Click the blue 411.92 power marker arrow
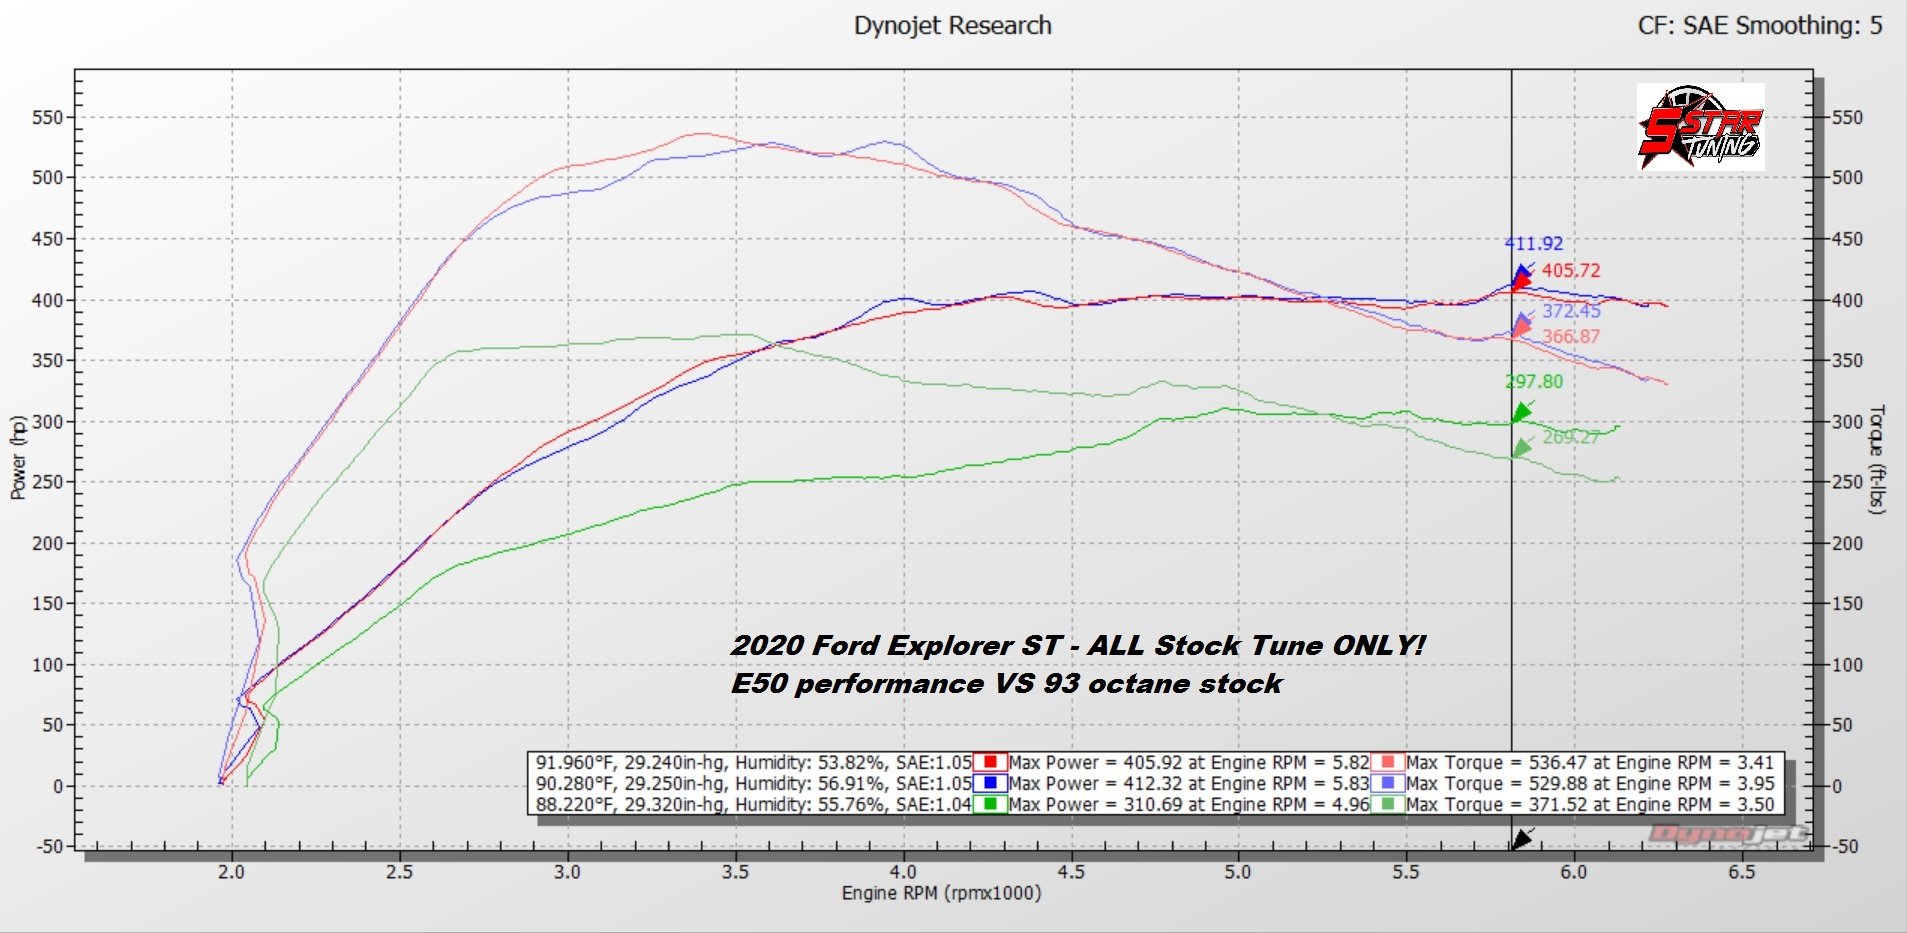The image size is (1907, 933). click(x=1522, y=272)
